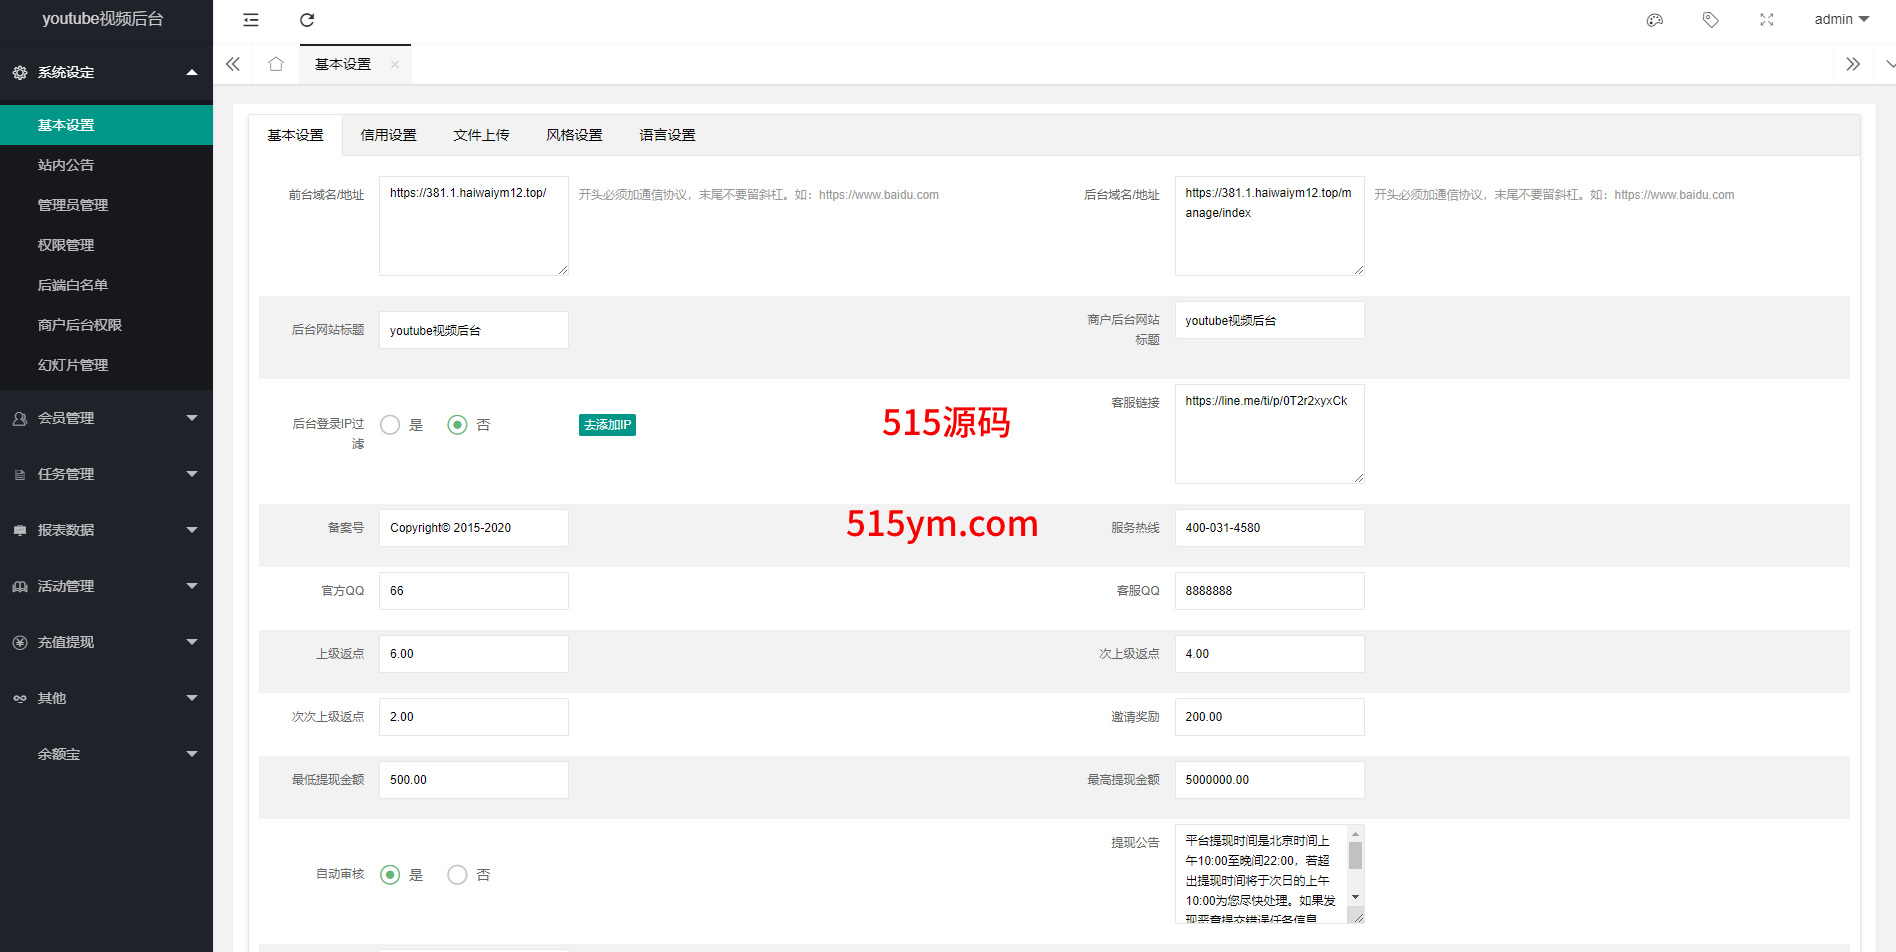Viewport: 1896px width, 952px height.
Task: Open the admin user dropdown
Action: pos(1841,20)
